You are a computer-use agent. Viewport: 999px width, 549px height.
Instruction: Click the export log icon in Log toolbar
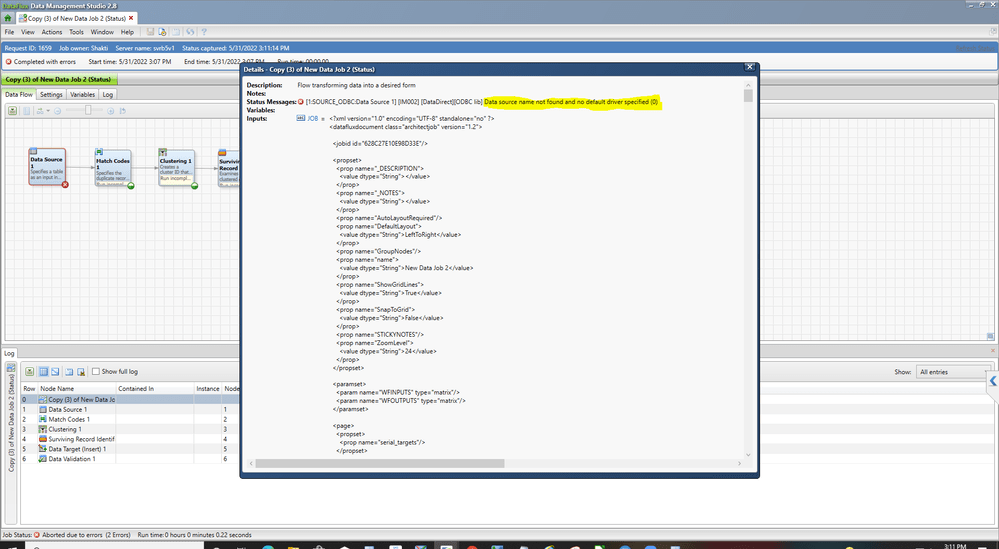click(x=69, y=371)
